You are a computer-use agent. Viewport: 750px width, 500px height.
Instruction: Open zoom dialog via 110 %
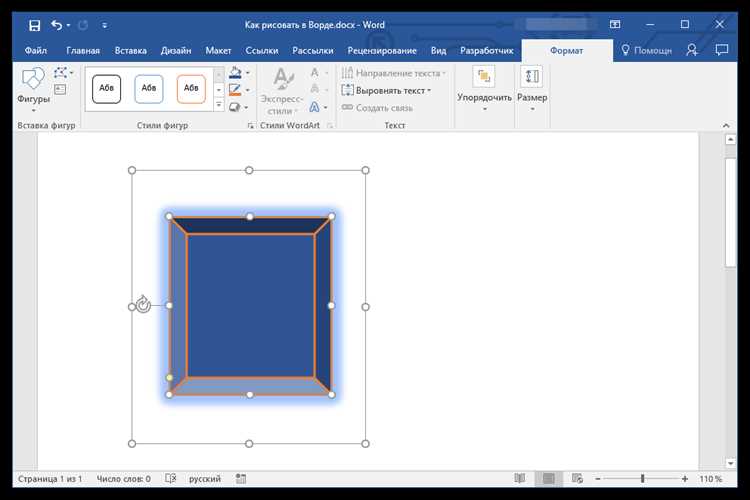711,478
